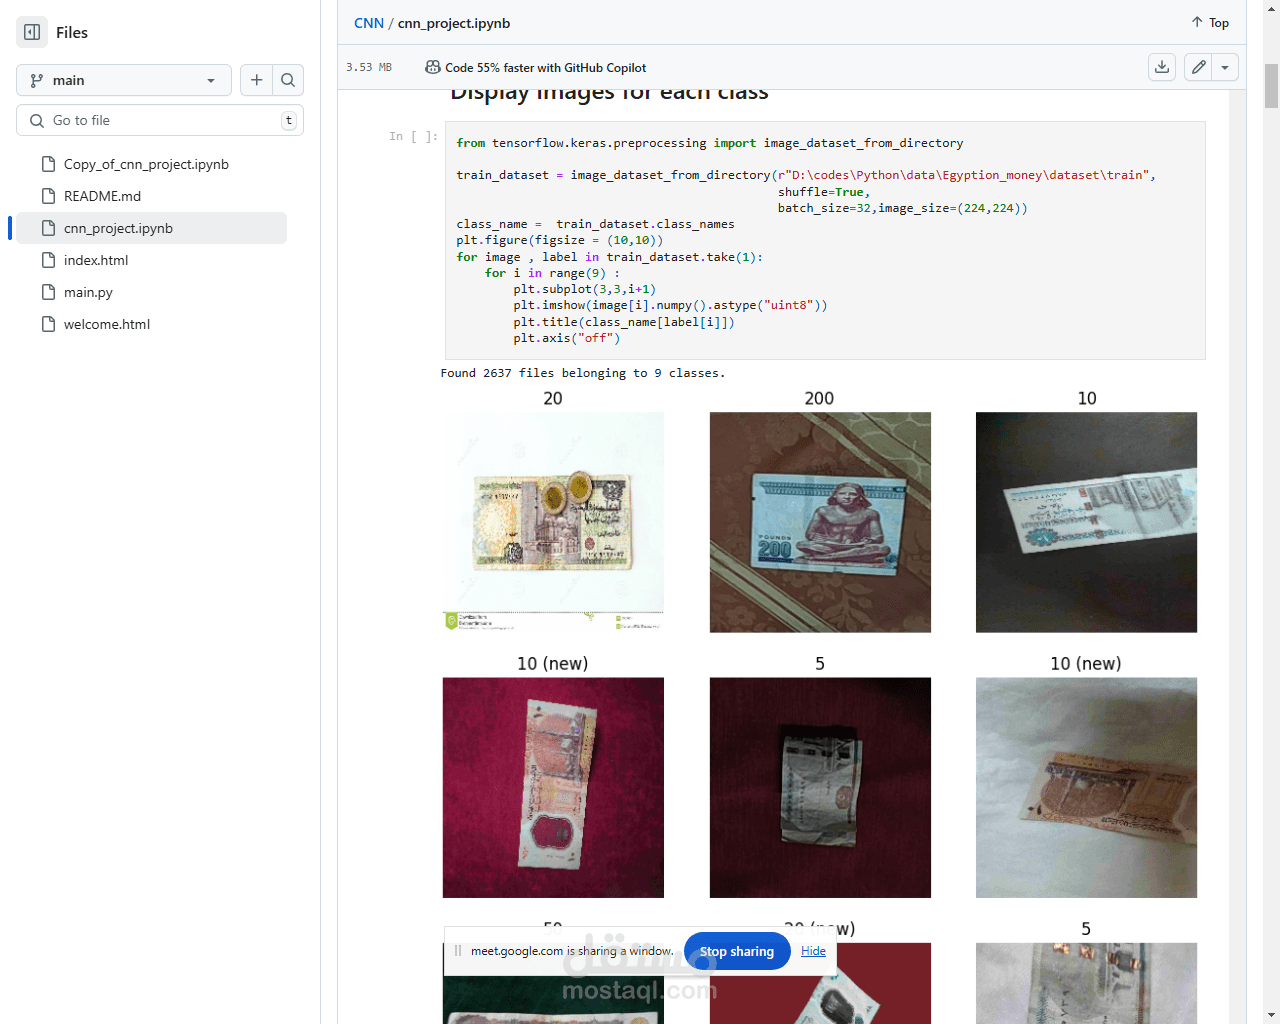Open the main branch dropdown

tap(124, 80)
